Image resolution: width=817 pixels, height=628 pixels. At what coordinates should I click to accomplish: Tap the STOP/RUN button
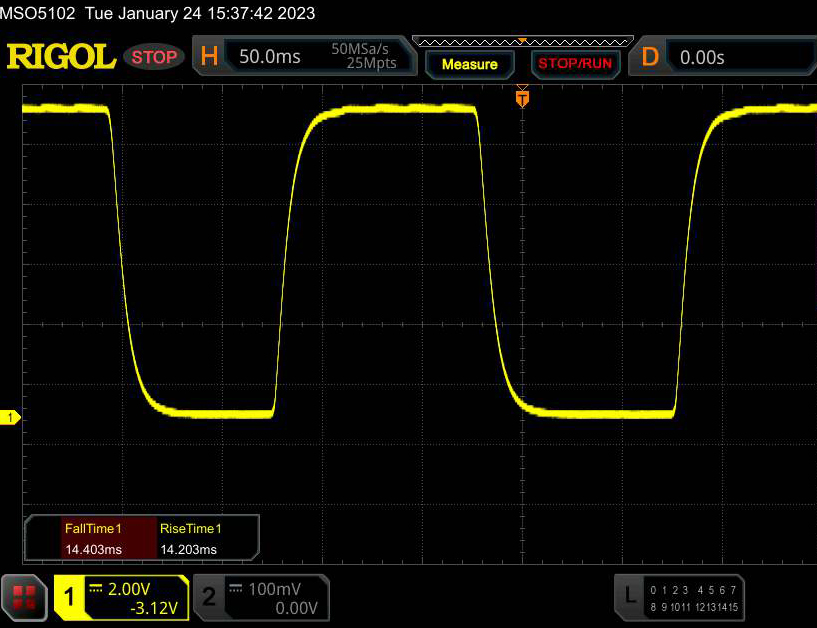[575, 64]
